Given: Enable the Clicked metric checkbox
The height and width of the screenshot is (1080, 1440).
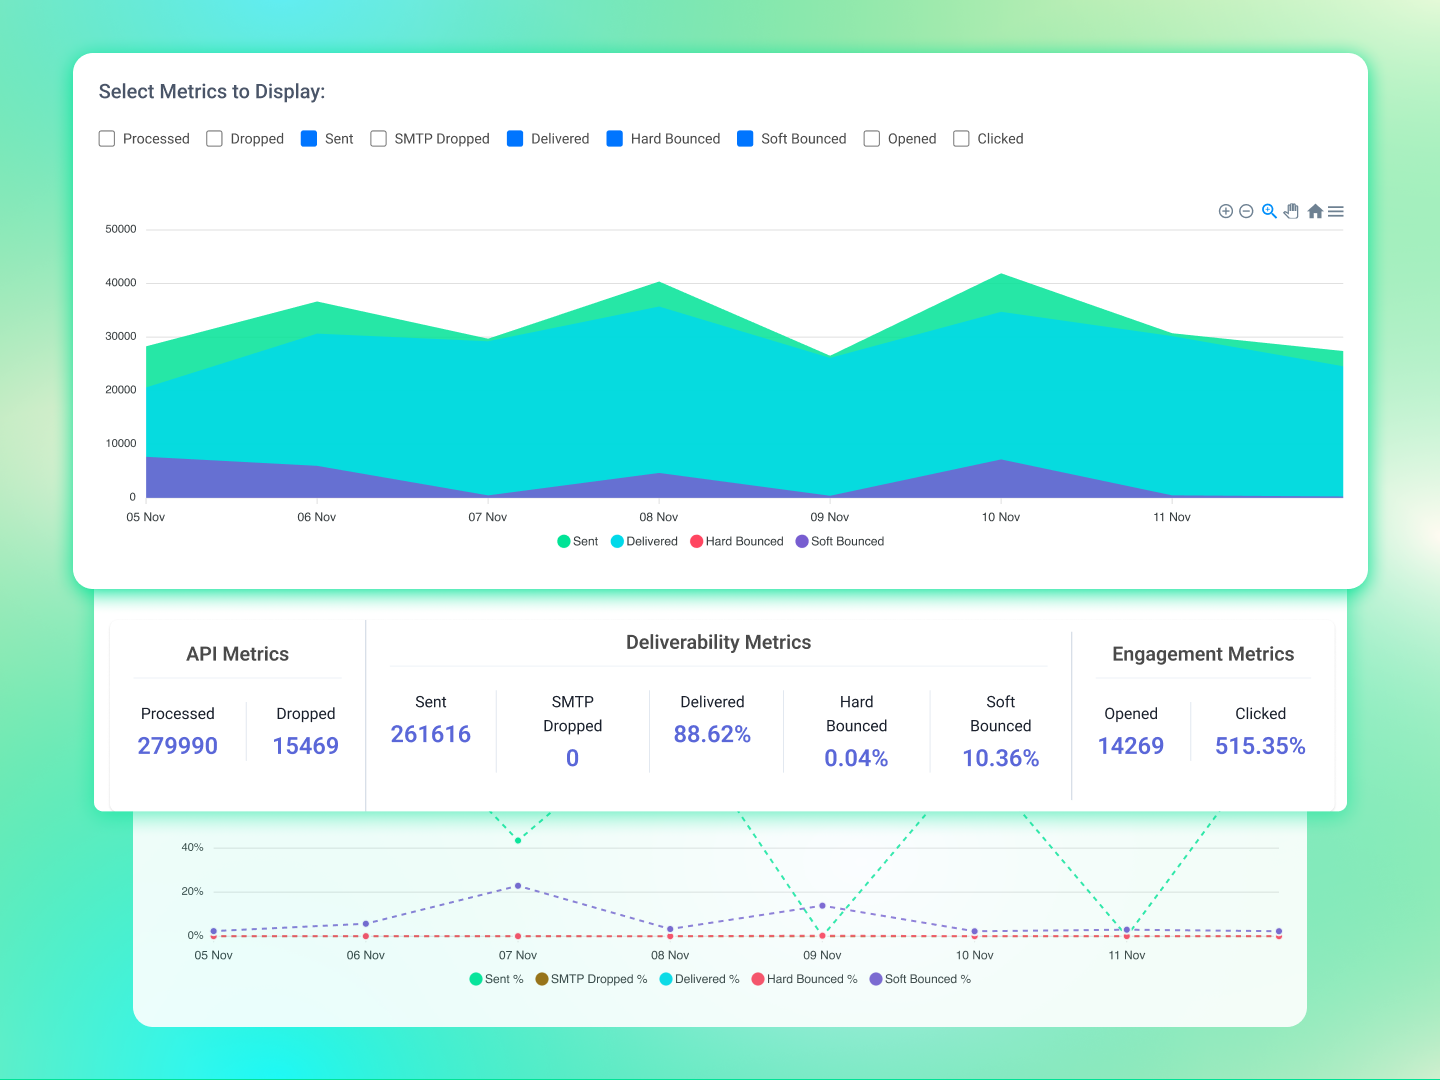Looking at the screenshot, I should pyautogui.click(x=961, y=139).
